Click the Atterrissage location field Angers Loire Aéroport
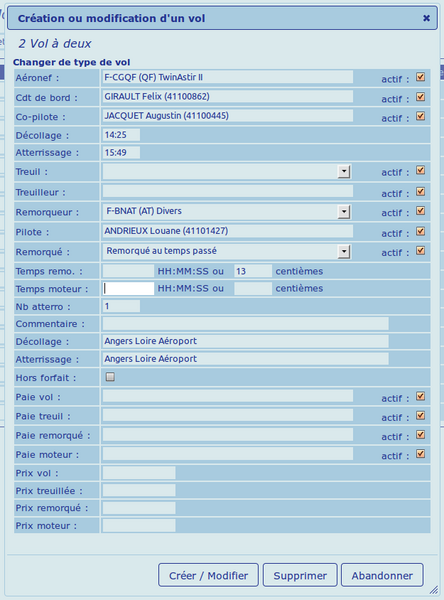Image resolution: width=444 pixels, height=600 pixels. (x=245, y=359)
